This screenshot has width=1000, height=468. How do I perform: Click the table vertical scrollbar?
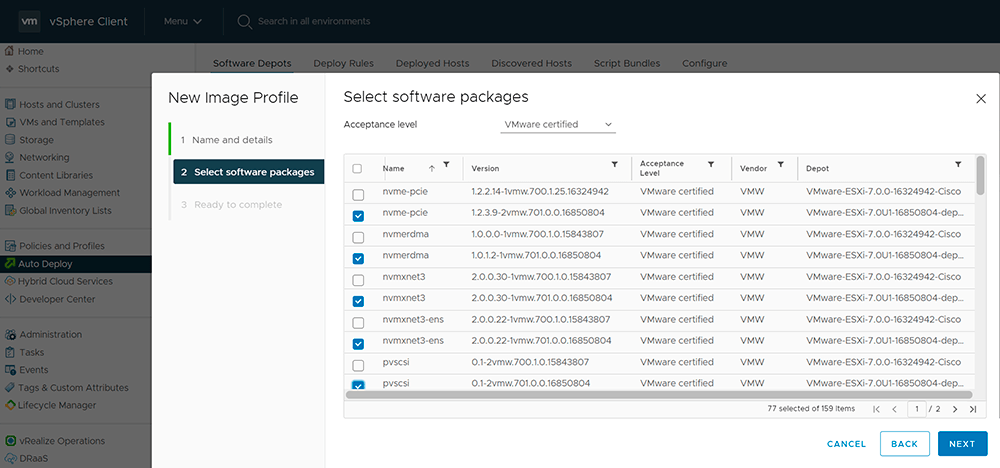(980, 175)
